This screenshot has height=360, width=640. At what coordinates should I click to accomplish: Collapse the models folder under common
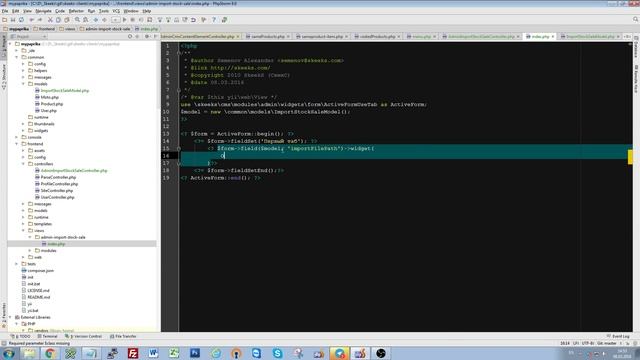(x=23, y=84)
